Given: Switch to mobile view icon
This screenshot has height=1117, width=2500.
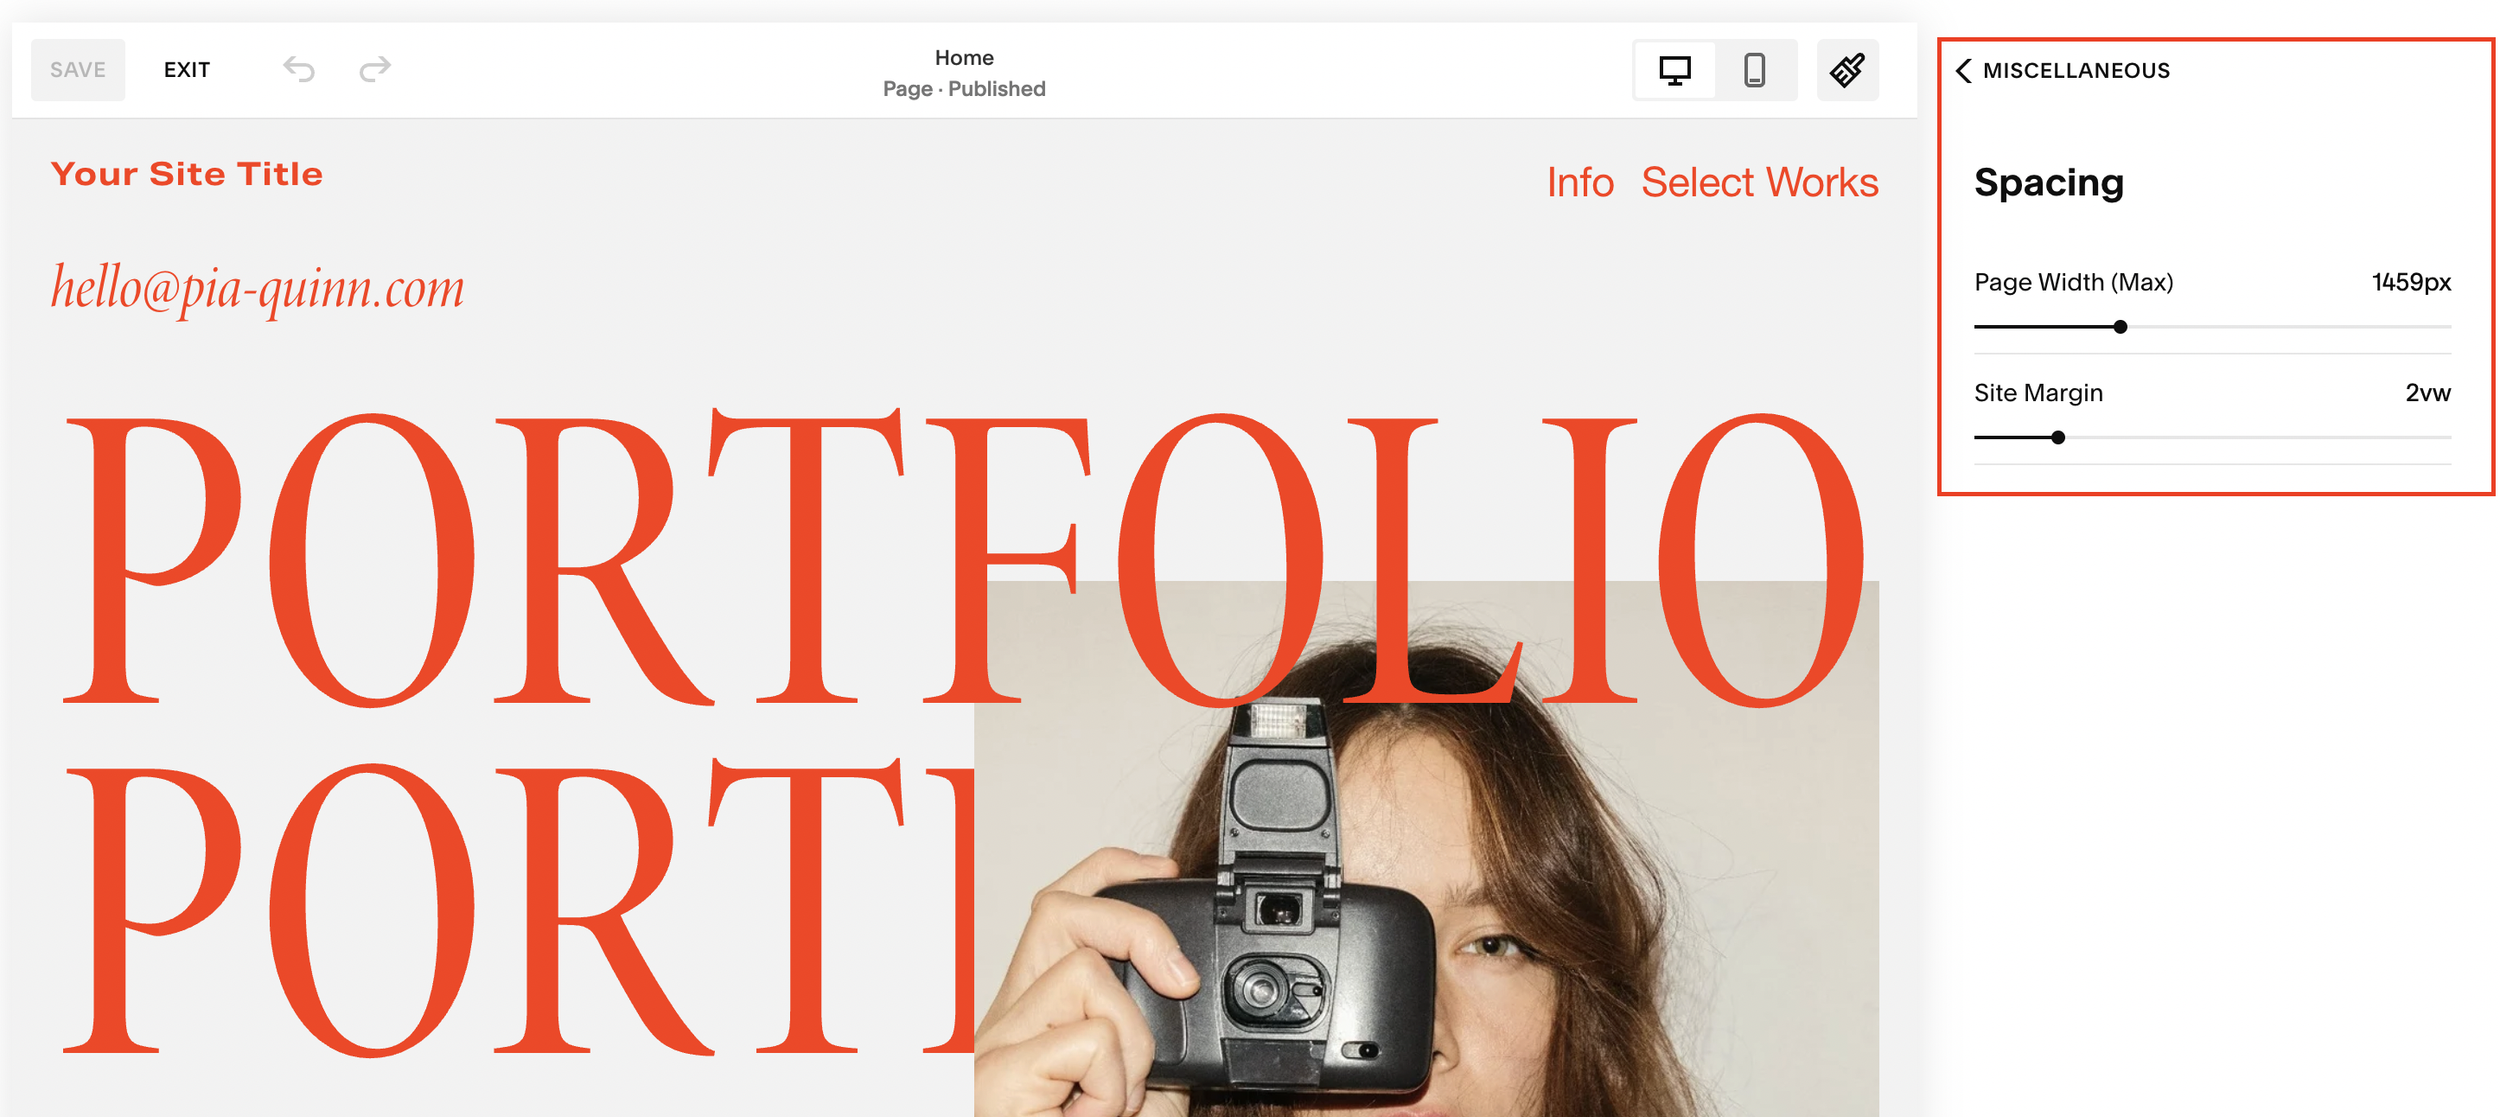Looking at the screenshot, I should tap(1755, 70).
